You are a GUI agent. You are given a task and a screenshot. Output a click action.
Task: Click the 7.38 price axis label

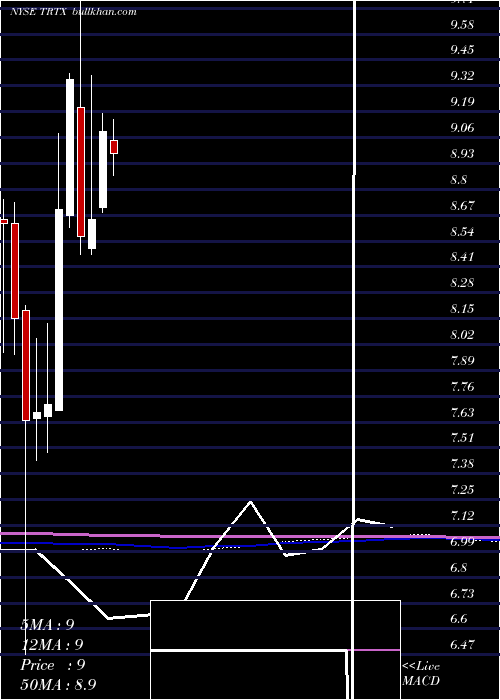coord(462,464)
